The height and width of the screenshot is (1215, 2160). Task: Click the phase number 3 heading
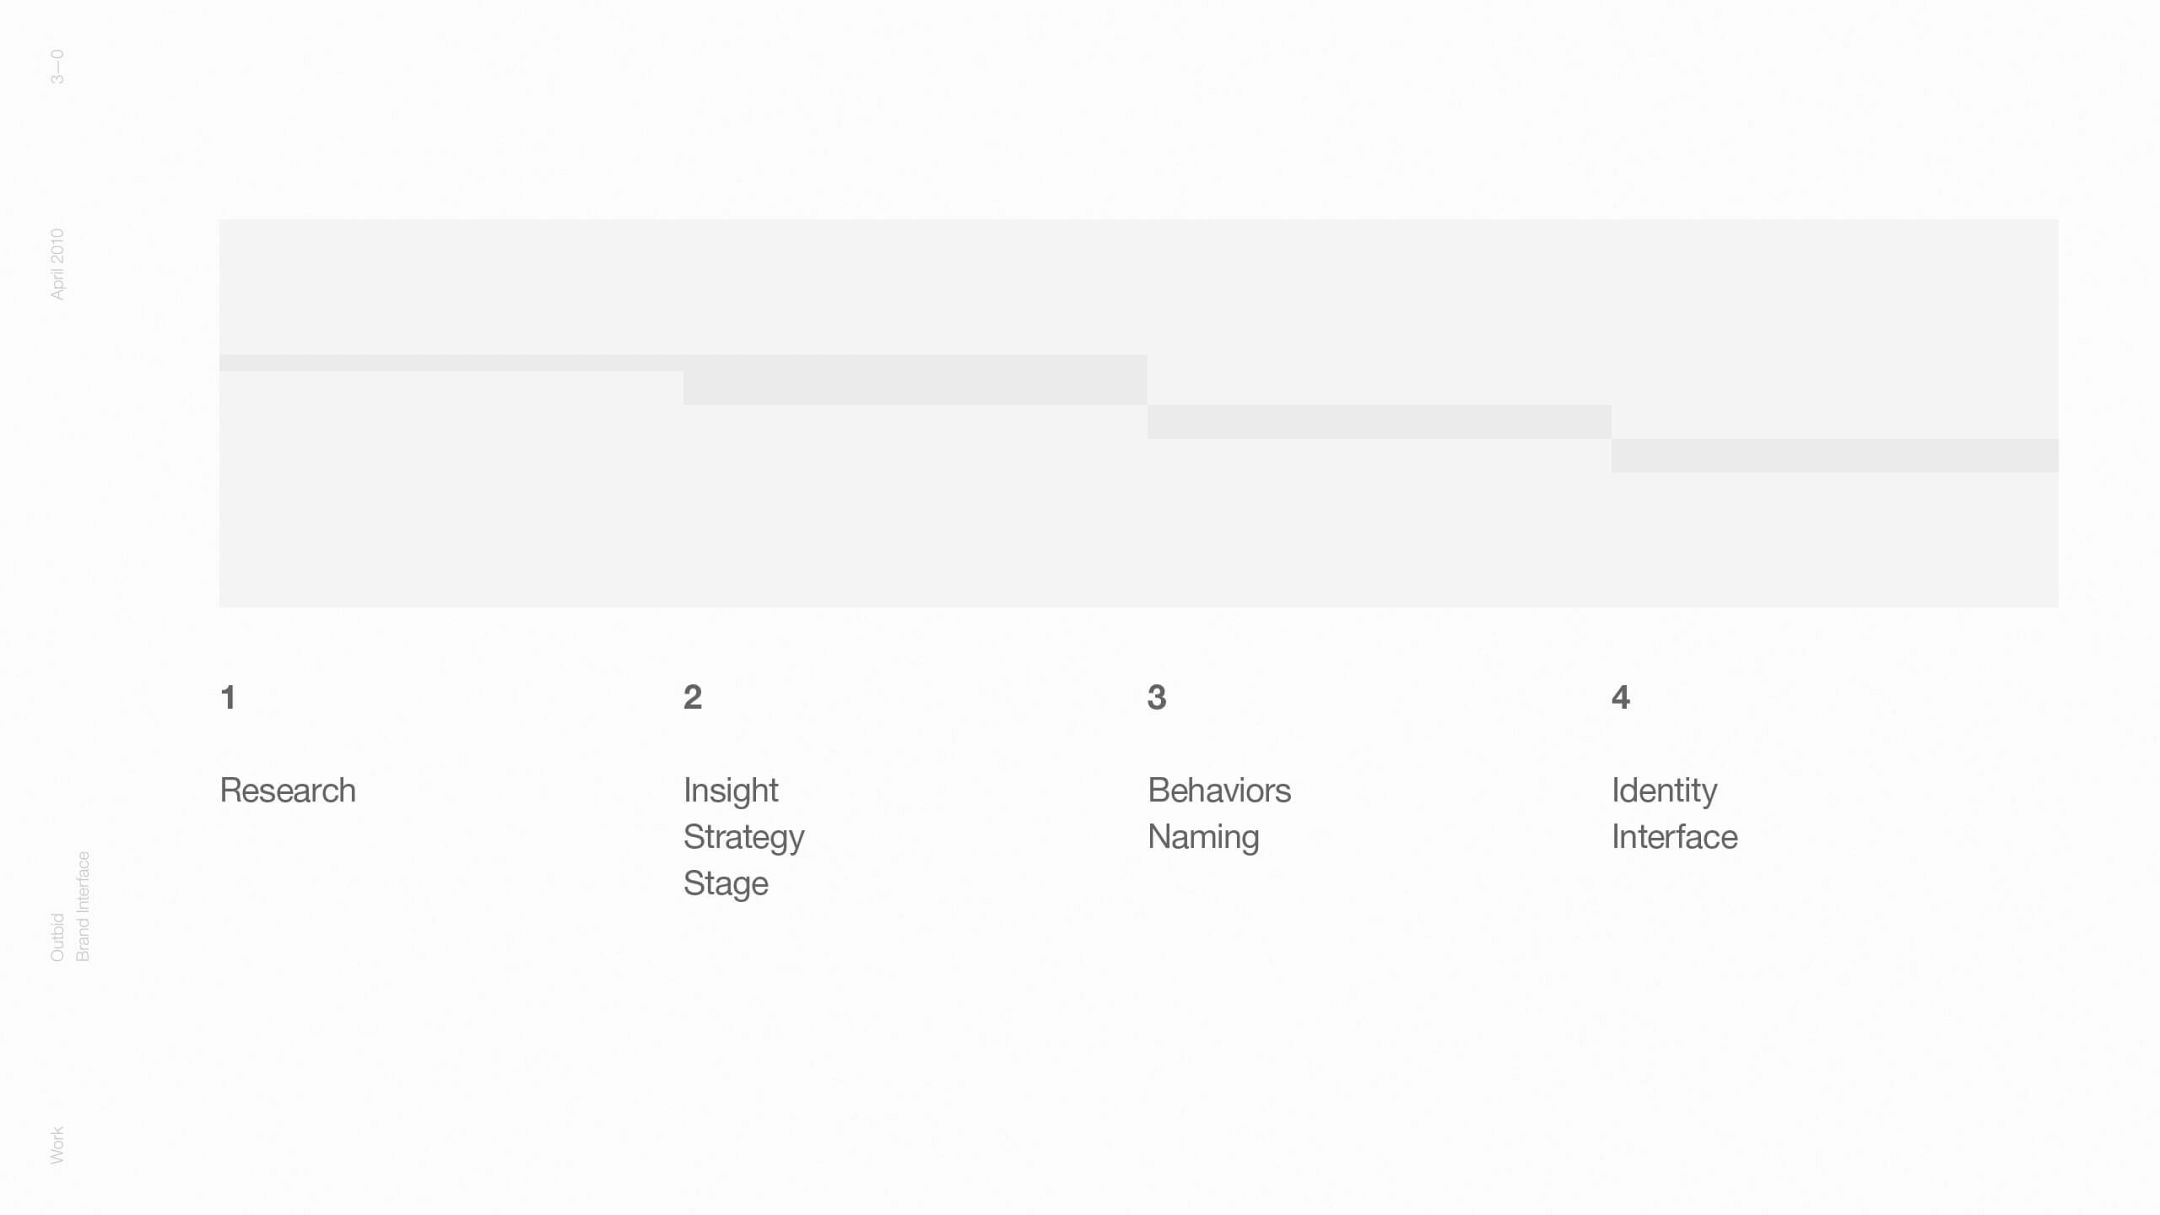1156,697
